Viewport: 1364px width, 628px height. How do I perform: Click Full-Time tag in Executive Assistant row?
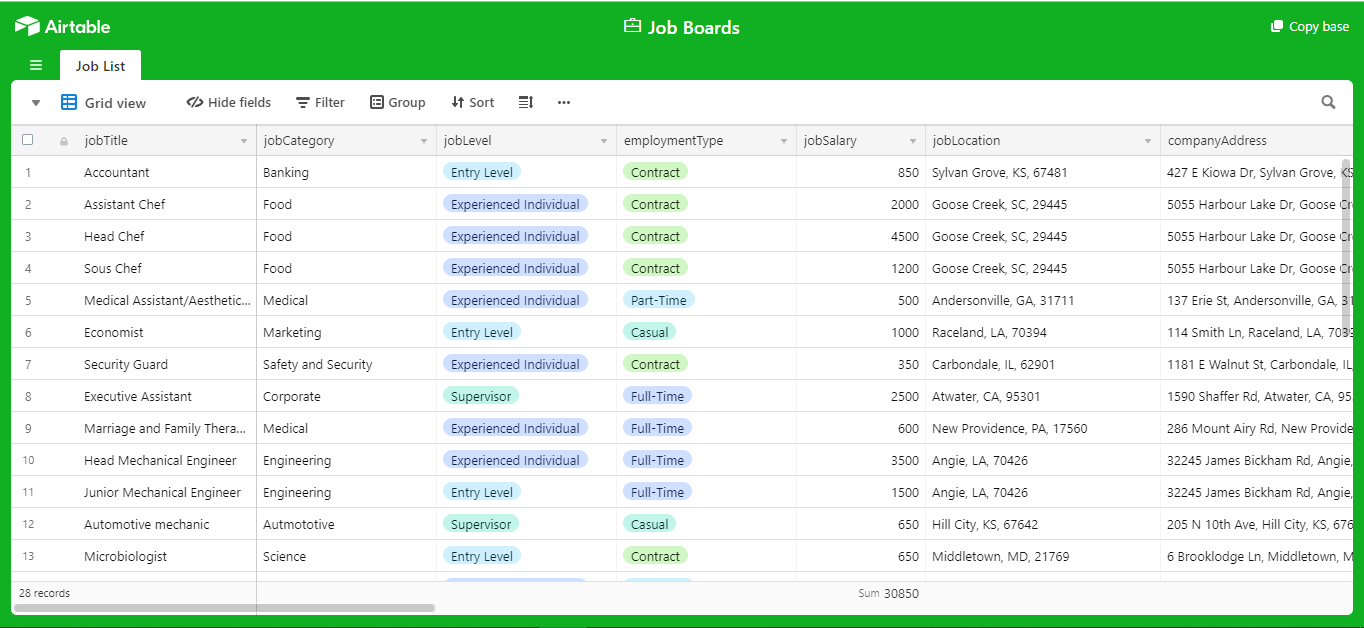click(x=658, y=396)
